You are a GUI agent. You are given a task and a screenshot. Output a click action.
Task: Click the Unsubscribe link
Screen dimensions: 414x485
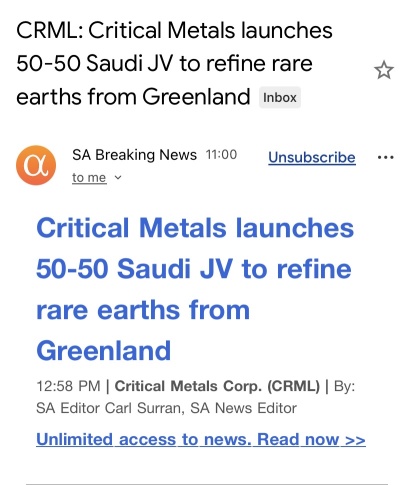[312, 157]
